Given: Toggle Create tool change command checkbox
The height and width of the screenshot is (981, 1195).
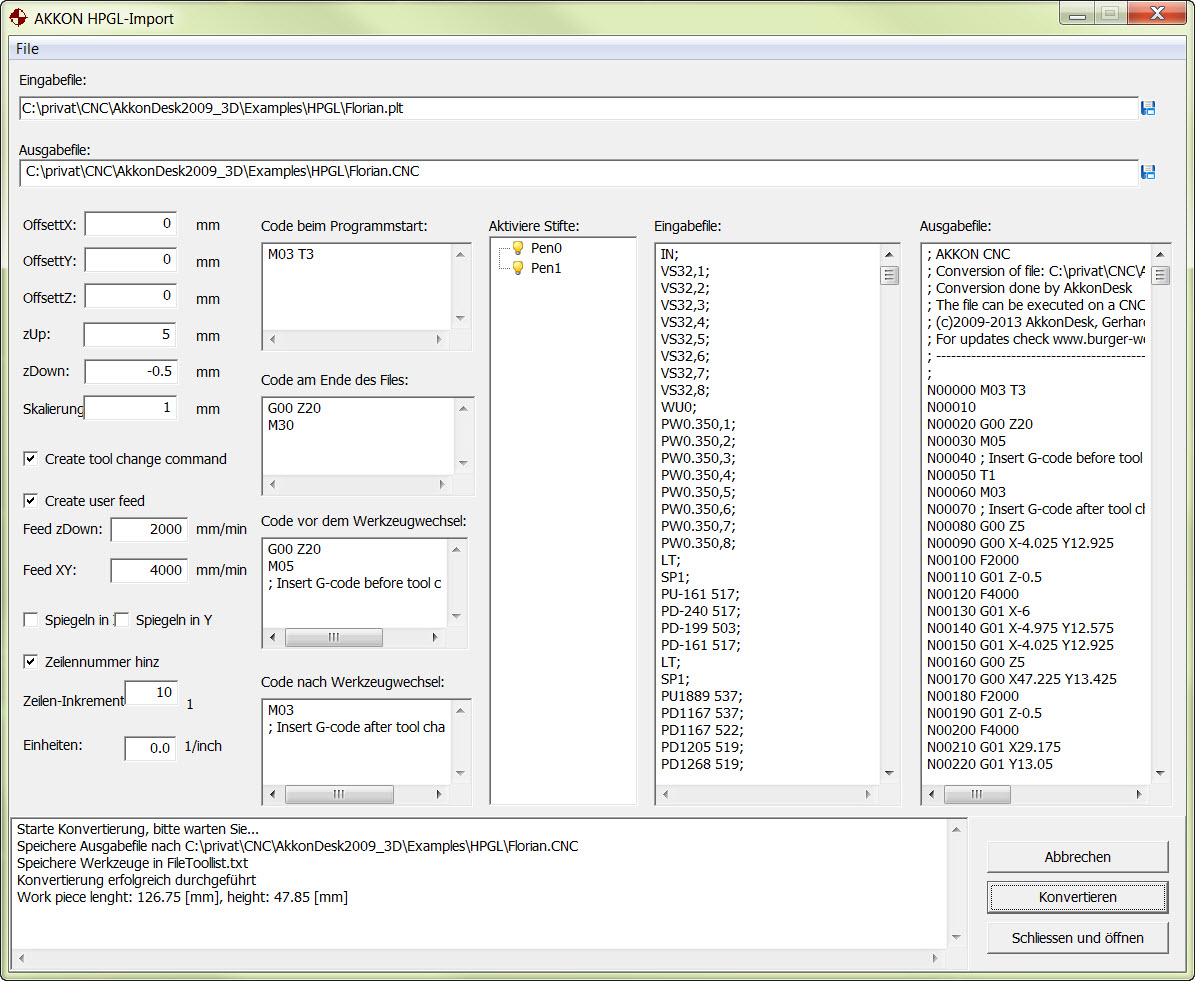Looking at the screenshot, I should 31,459.
